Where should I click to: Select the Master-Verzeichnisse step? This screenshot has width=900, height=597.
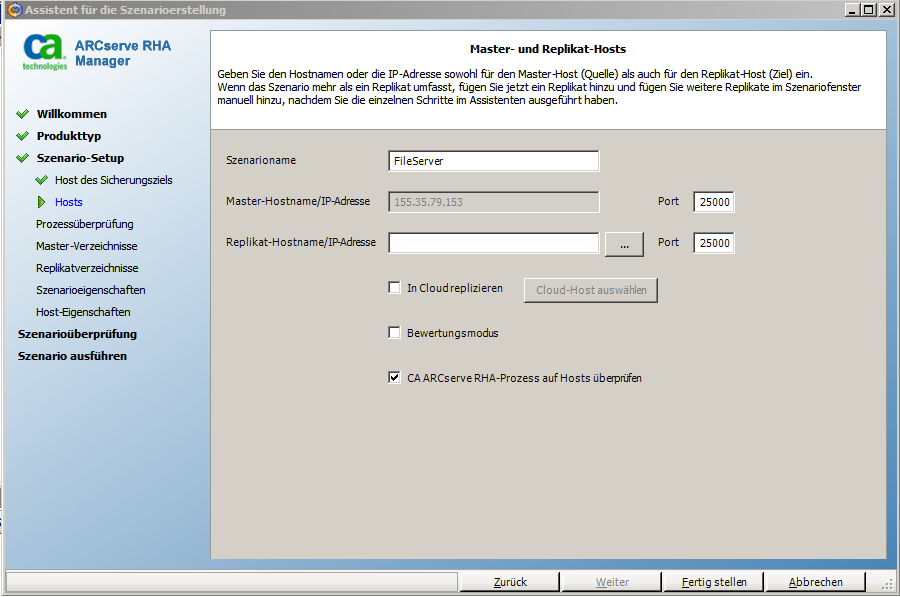pyautogui.click(x=87, y=246)
